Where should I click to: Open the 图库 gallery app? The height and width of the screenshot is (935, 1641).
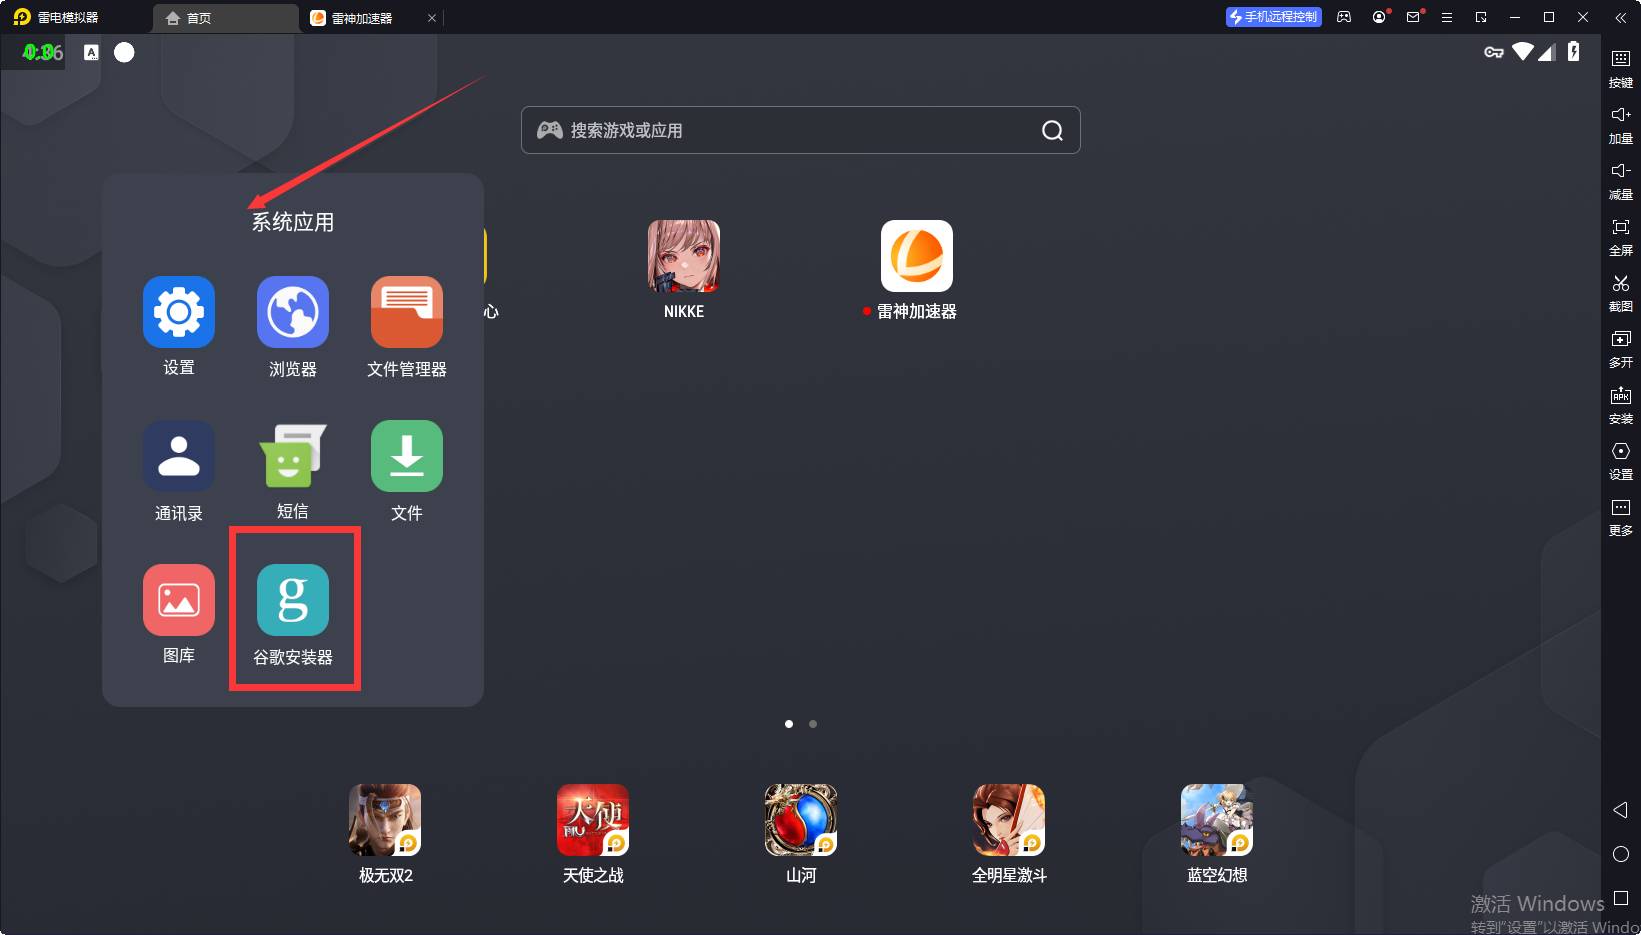(179, 600)
